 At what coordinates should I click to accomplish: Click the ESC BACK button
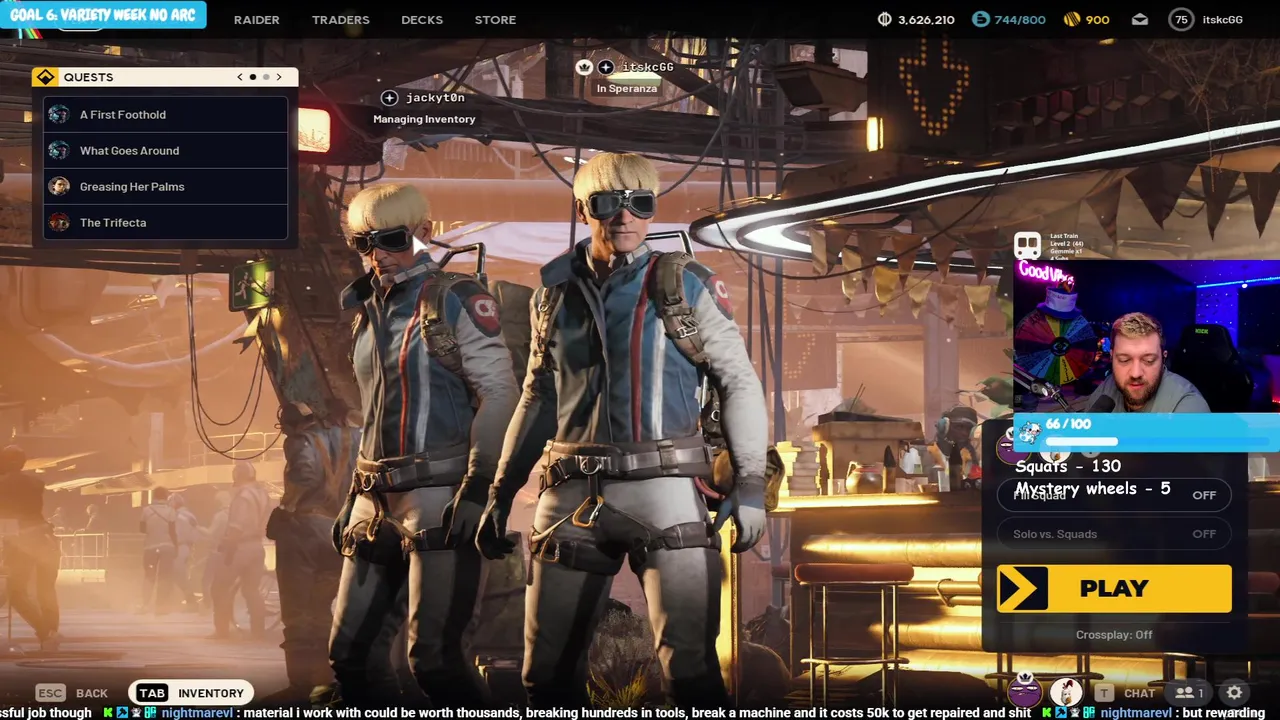(72, 693)
